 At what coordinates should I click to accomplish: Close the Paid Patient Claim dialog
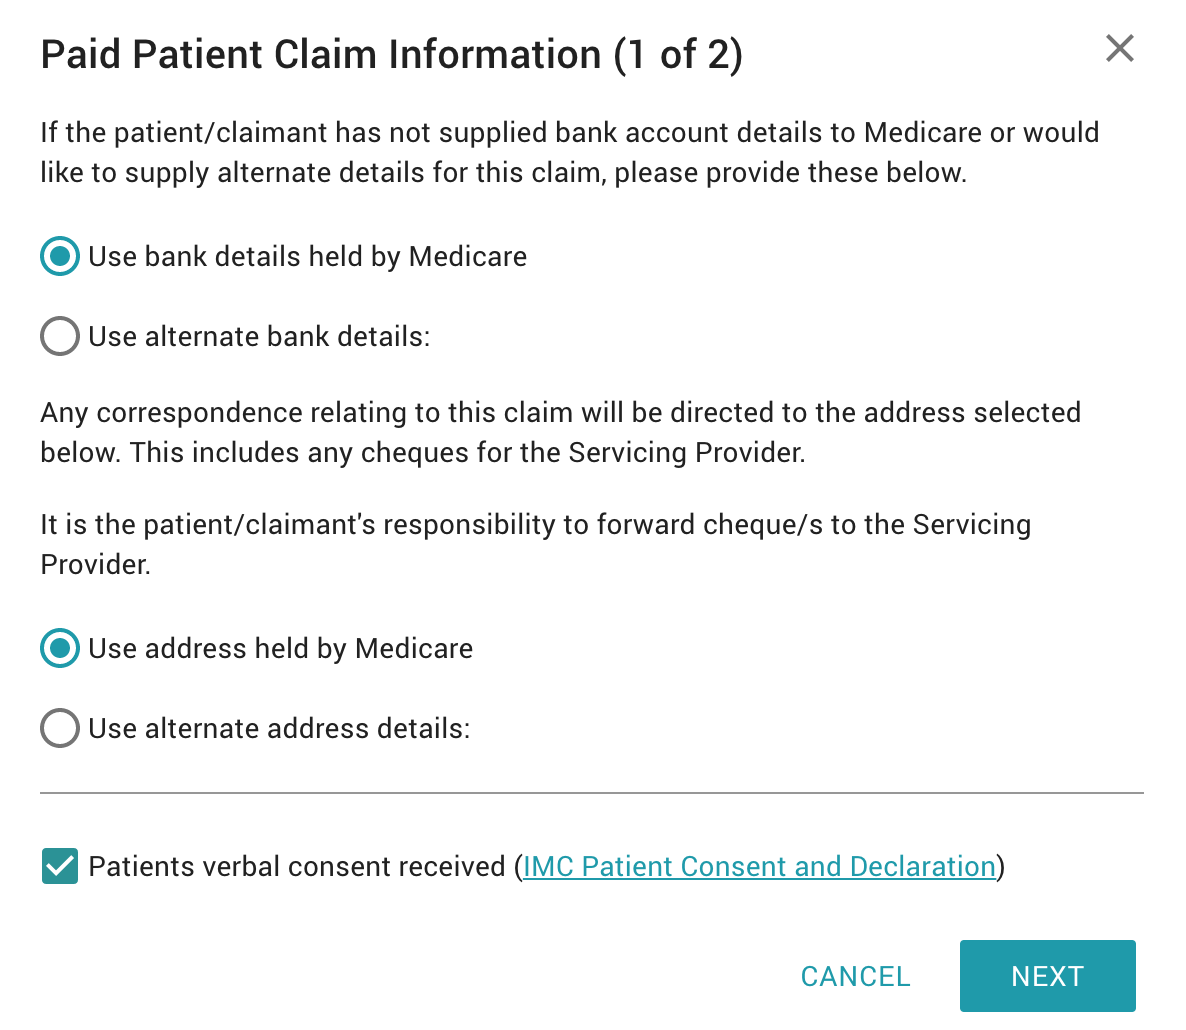(1119, 48)
